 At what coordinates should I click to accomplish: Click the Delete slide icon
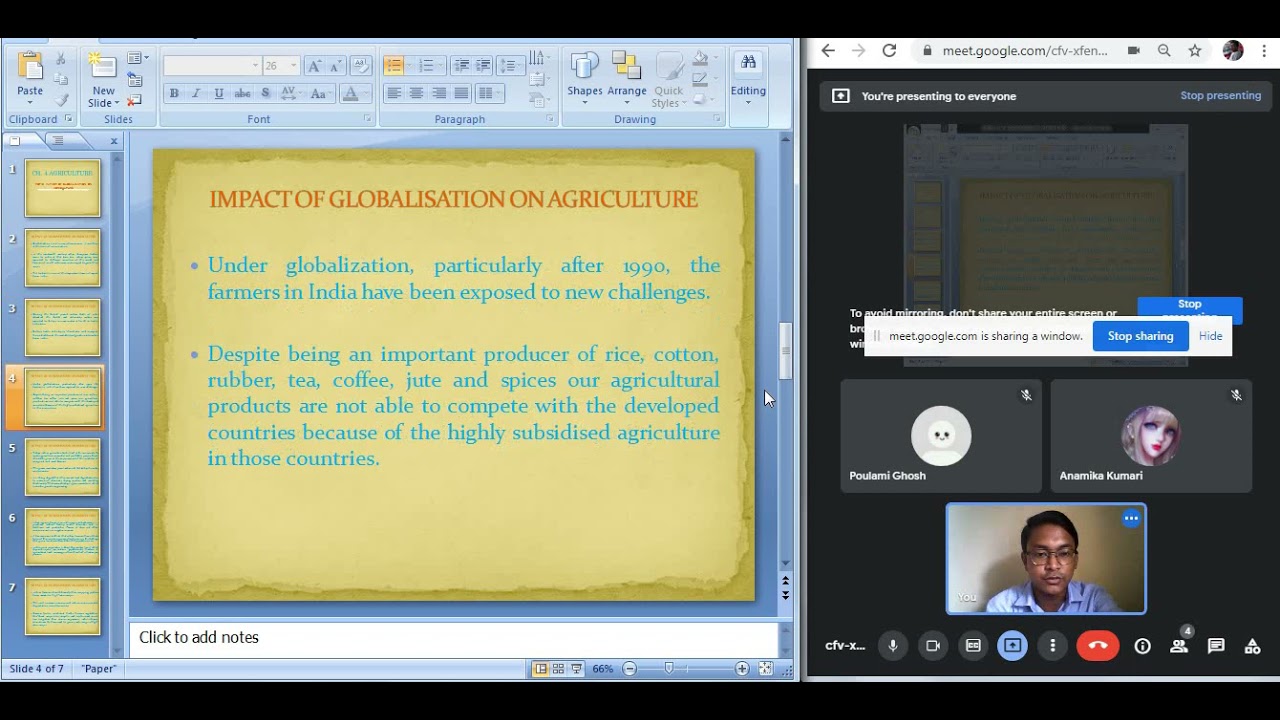[135, 100]
